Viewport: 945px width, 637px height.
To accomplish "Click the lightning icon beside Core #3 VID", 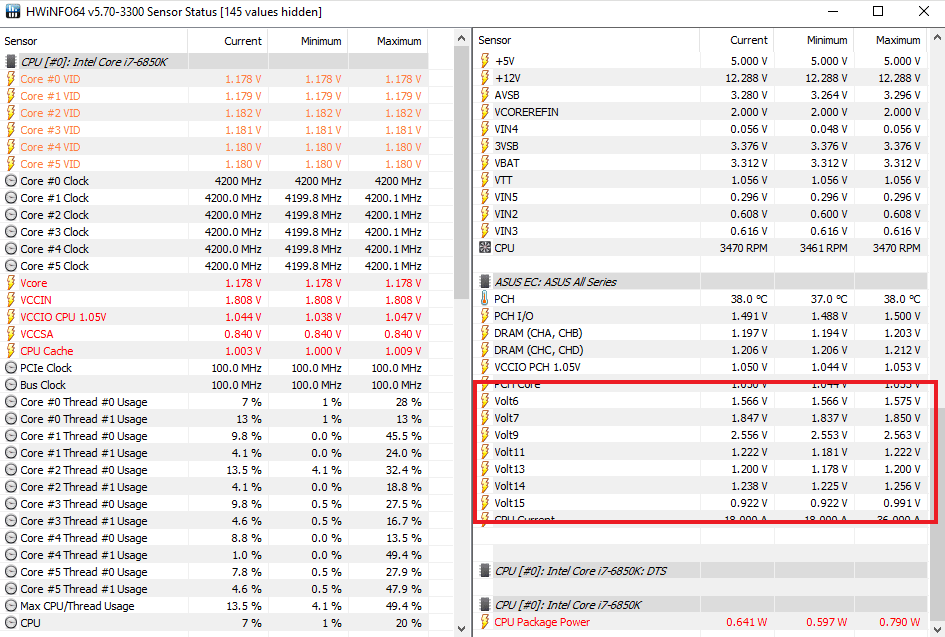I will pos(10,130).
